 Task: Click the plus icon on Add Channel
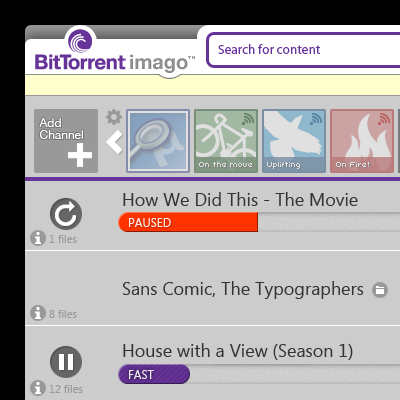[x=80, y=155]
